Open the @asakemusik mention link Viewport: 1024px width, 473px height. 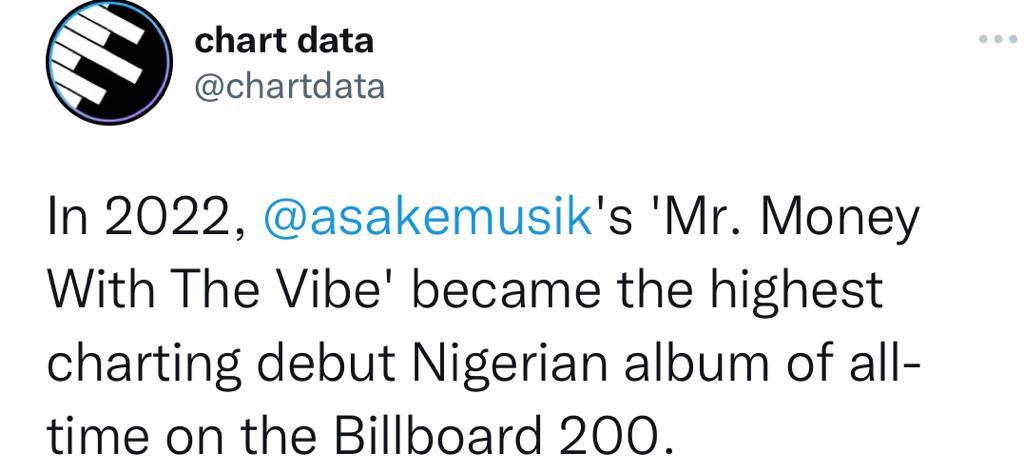point(427,220)
